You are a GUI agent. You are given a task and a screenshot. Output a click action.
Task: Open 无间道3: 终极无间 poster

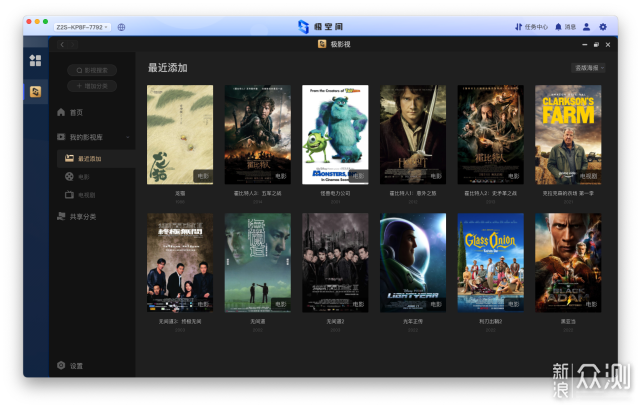pyautogui.click(x=180, y=262)
